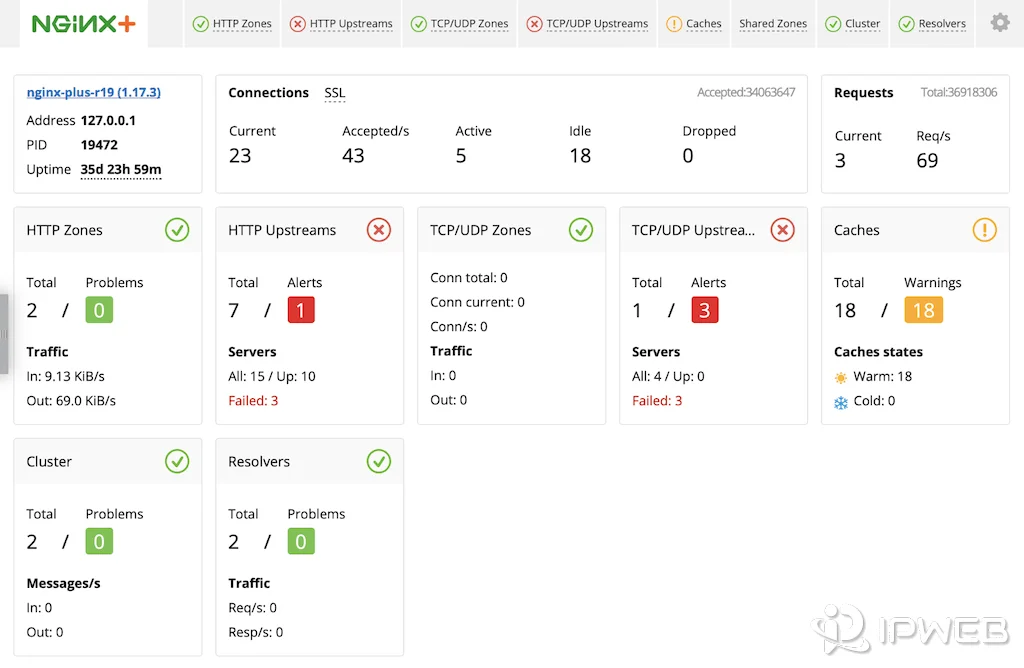Open the TCP/UDP Upstrea... card title
The image size is (1024, 668).
click(x=693, y=230)
